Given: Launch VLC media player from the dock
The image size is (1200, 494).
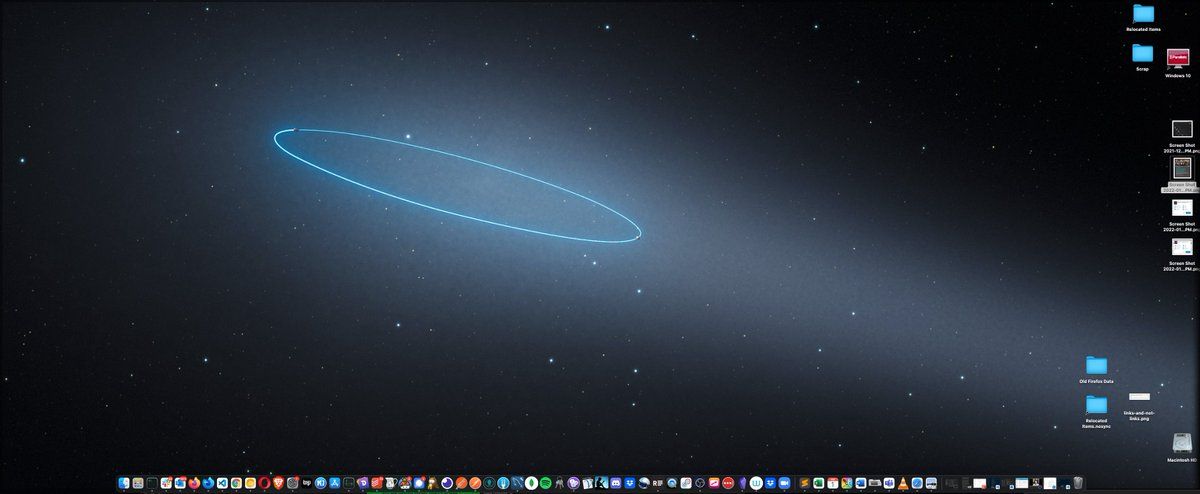Looking at the screenshot, I should [903, 483].
